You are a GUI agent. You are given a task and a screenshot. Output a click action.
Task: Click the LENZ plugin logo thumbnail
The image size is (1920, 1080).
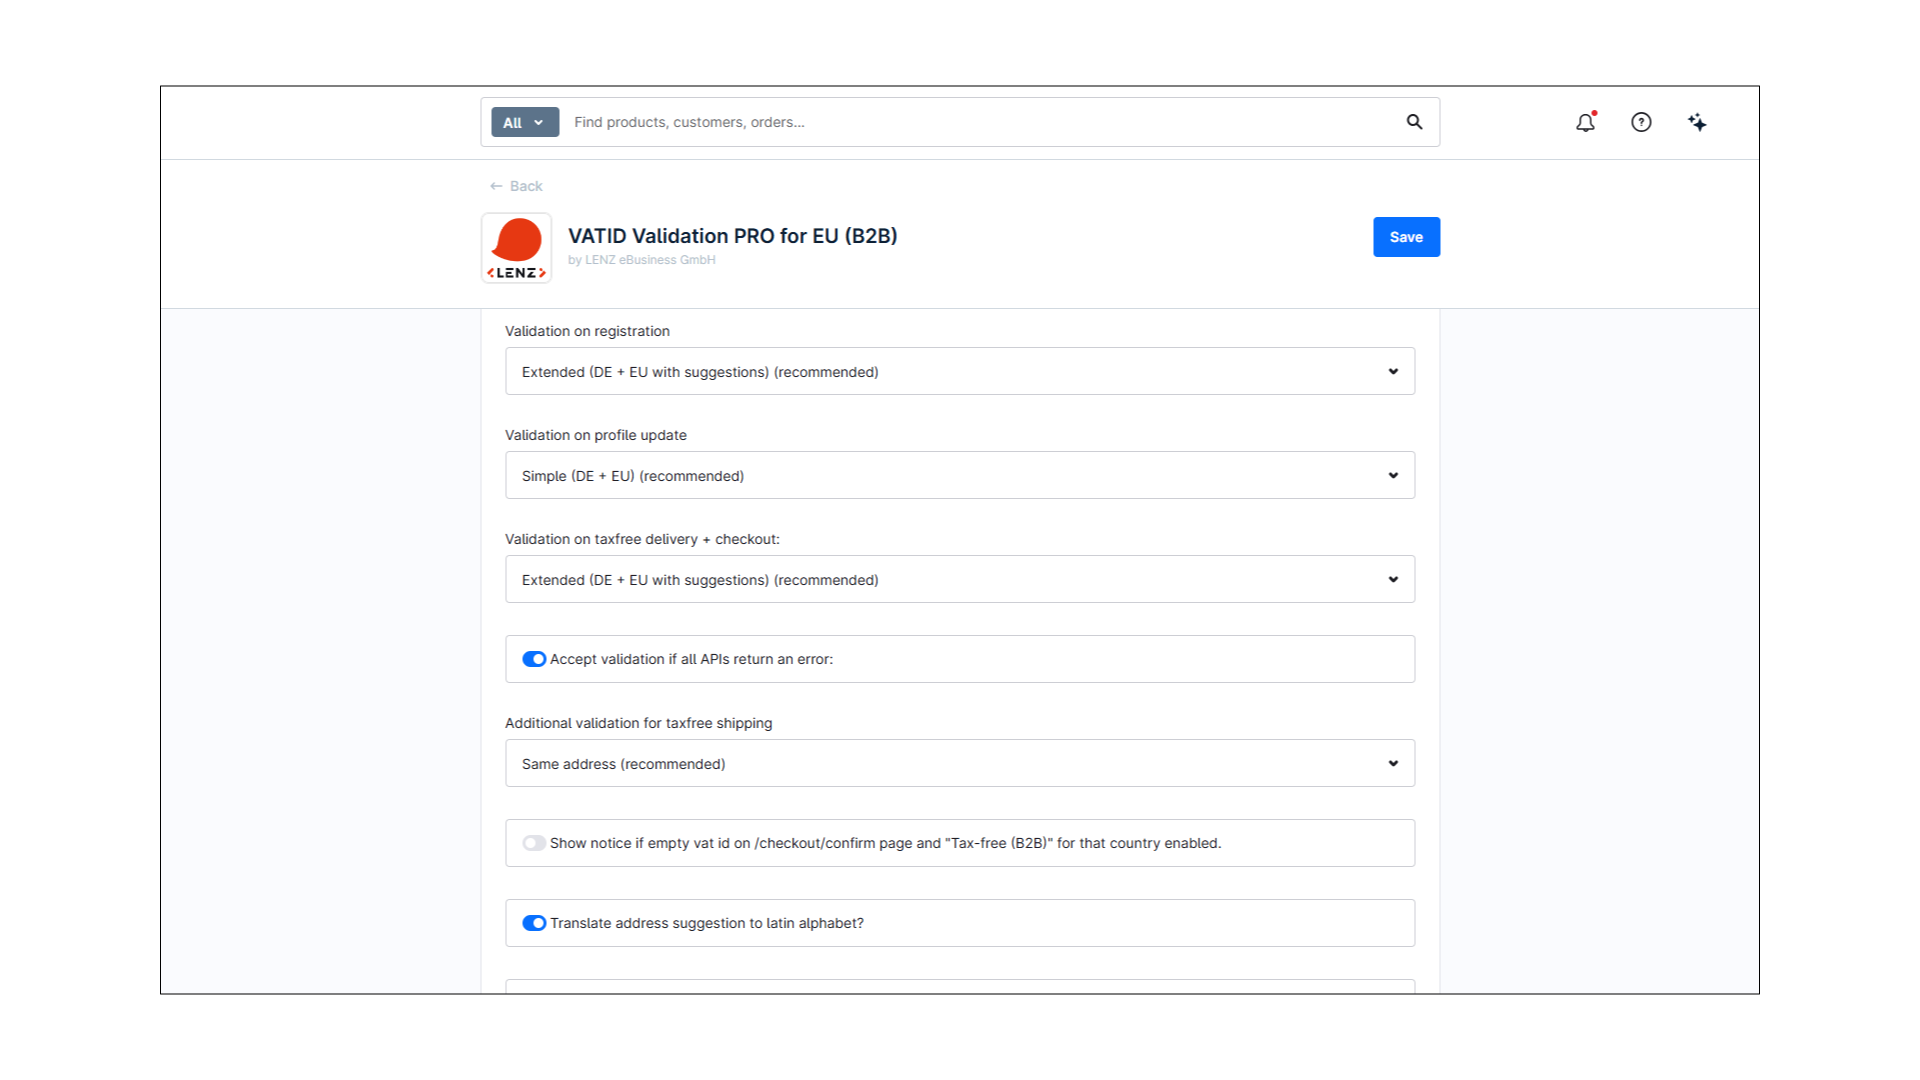tap(516, 248)
